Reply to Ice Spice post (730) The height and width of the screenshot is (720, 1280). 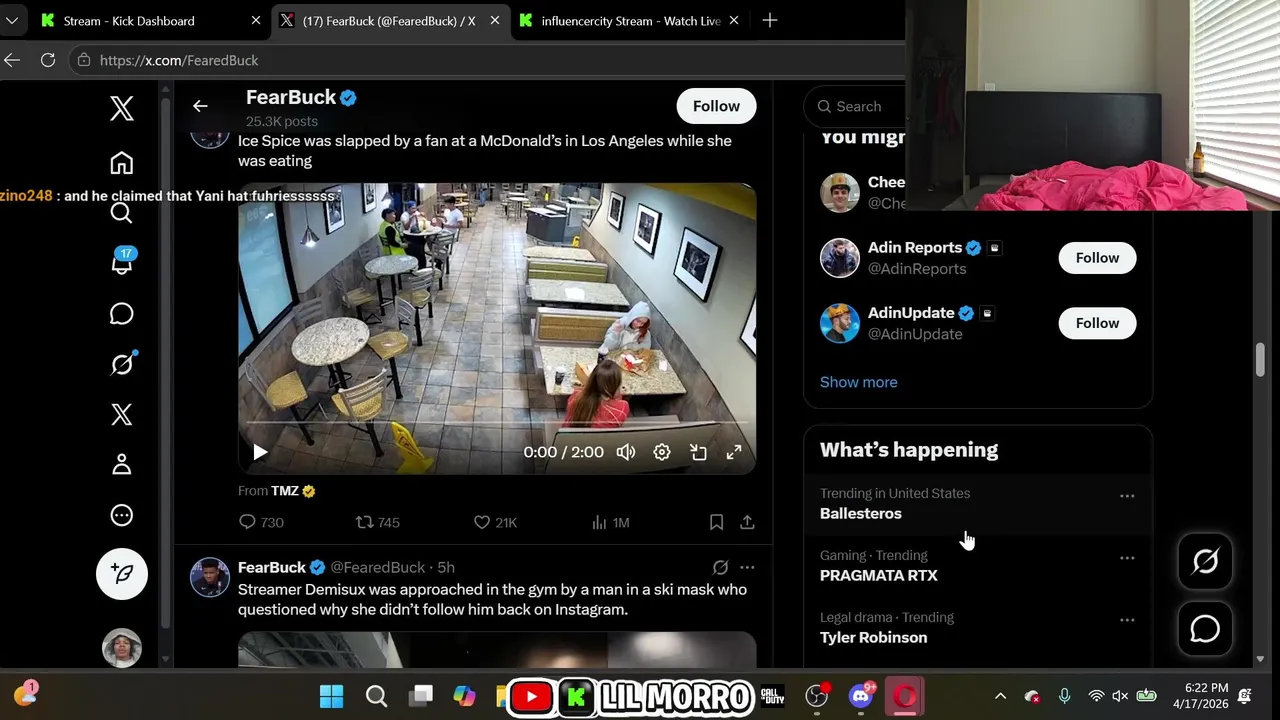click(261, 522)
